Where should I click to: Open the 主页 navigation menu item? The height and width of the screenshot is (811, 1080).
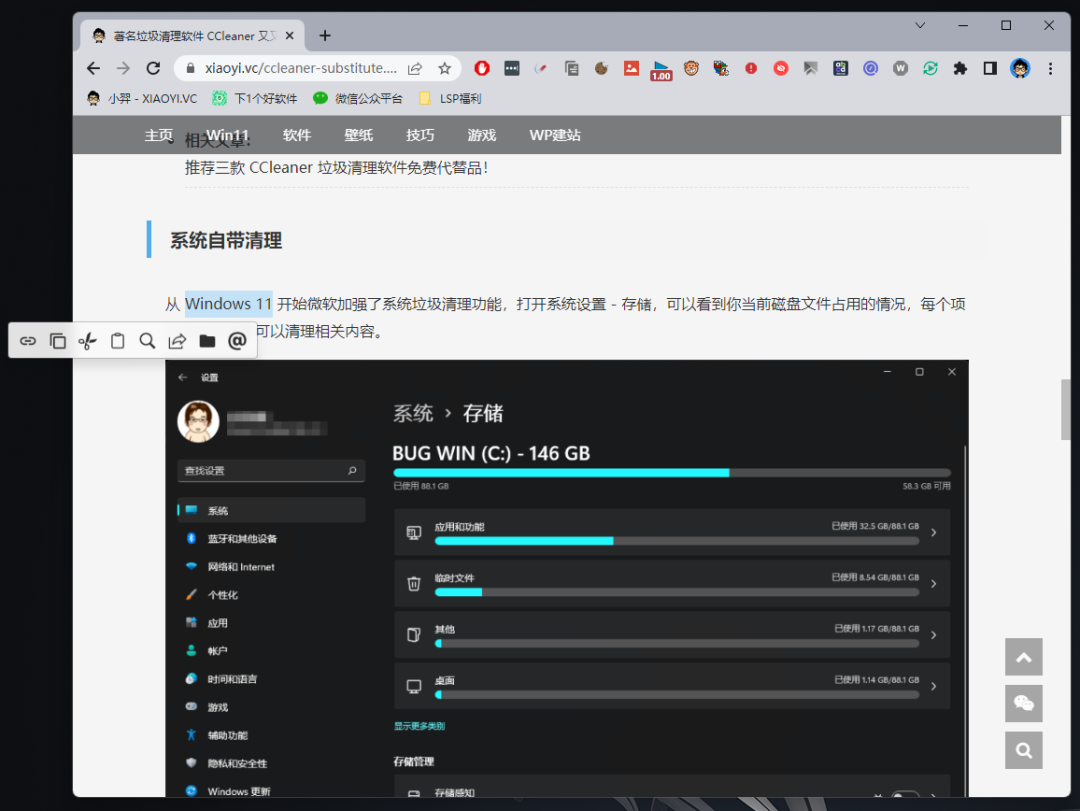click(x=158, y=135)
